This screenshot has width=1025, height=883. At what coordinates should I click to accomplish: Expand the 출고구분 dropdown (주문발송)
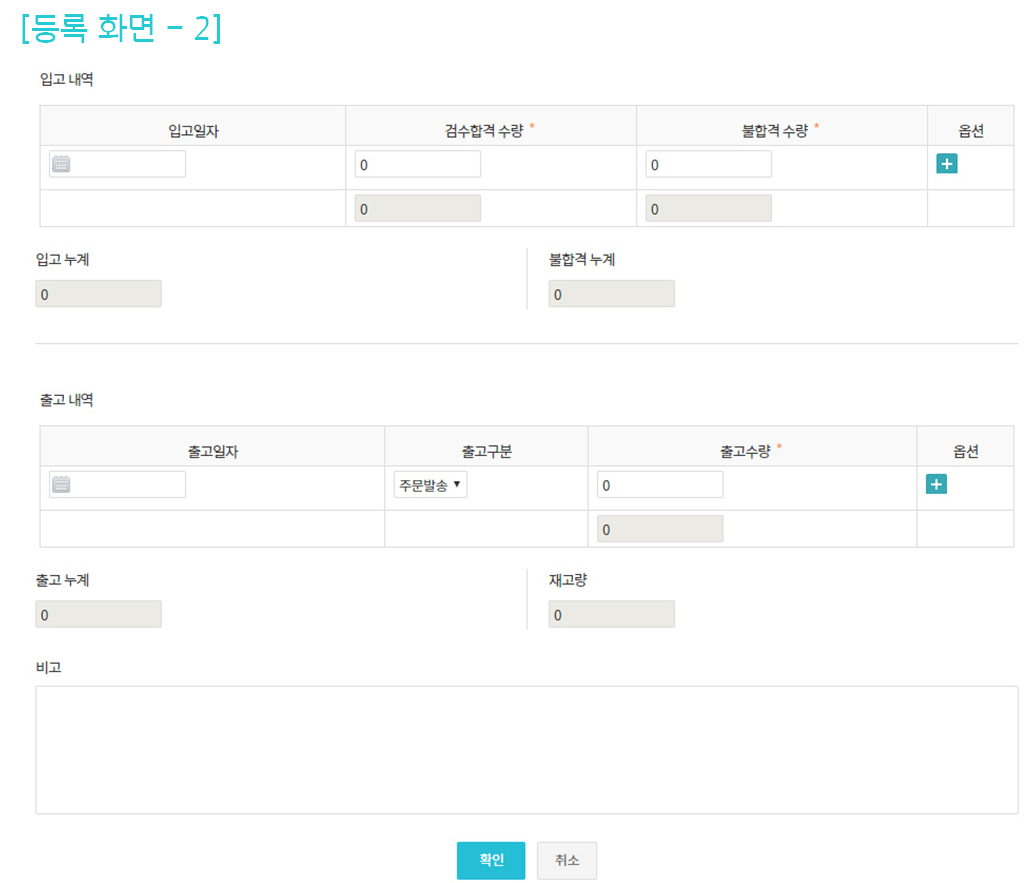click(430, 485)
